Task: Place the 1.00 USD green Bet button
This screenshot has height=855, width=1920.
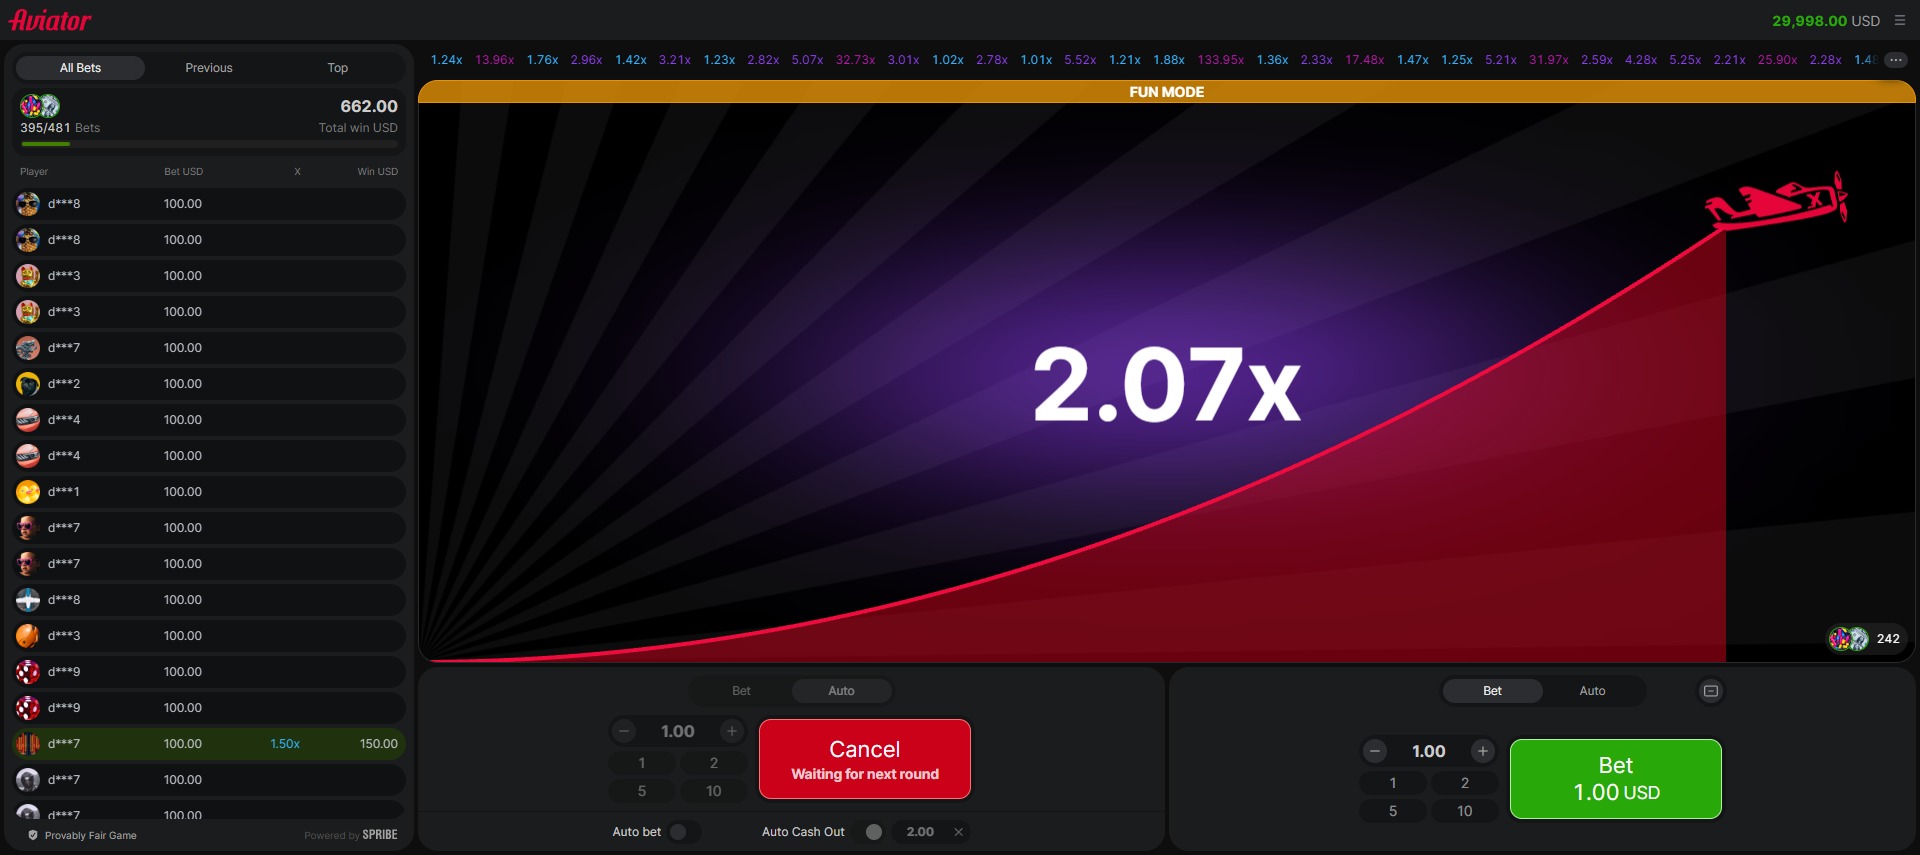Action: [1616, 779]
